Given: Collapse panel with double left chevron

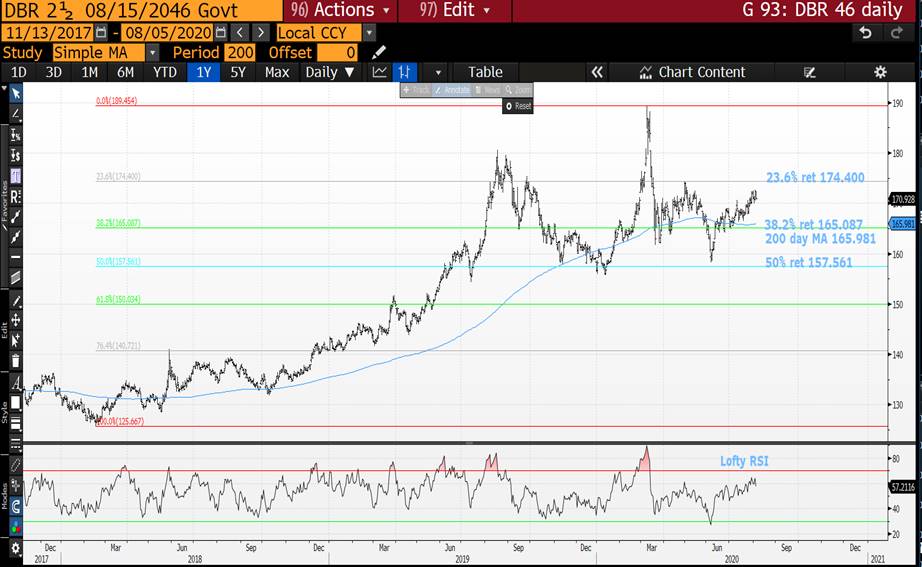Looking at the screenshot, I should click(x=597, y=72).
